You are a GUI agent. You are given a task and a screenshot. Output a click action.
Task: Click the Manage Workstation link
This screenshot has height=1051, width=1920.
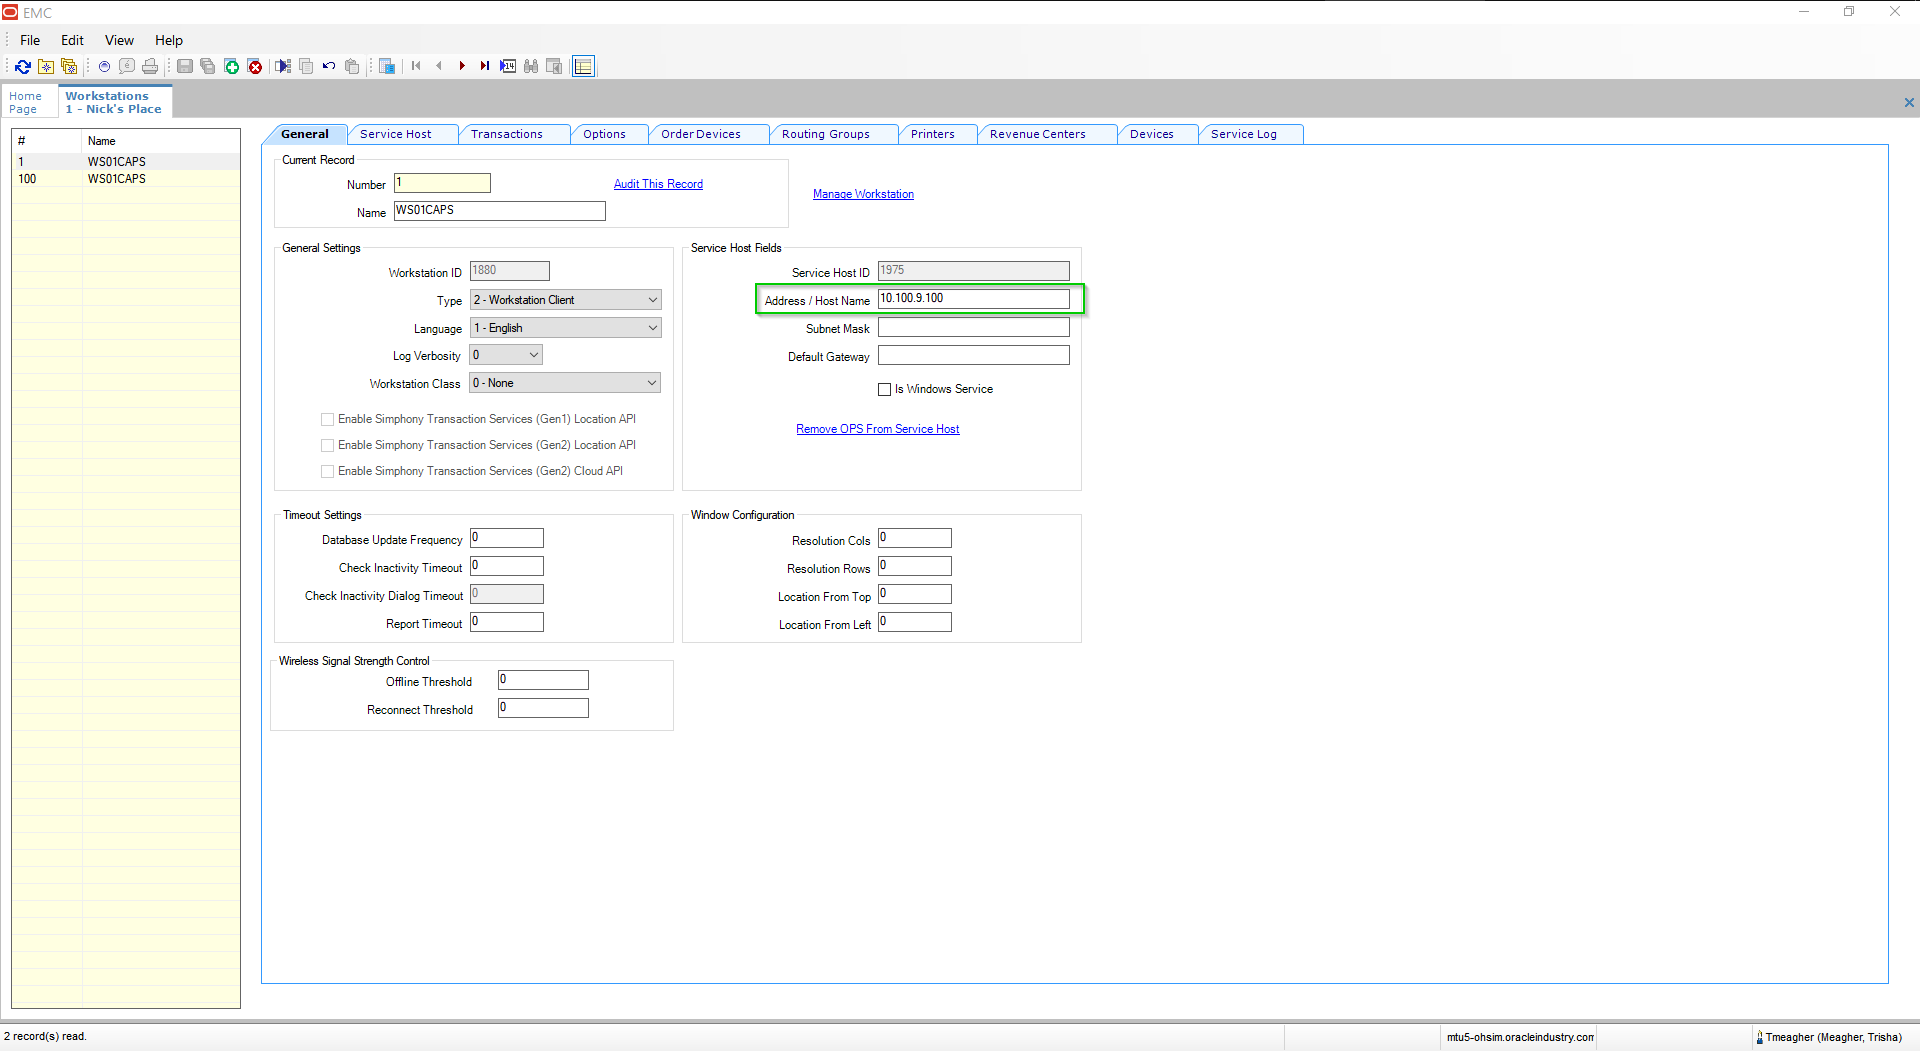click(862, 194)
